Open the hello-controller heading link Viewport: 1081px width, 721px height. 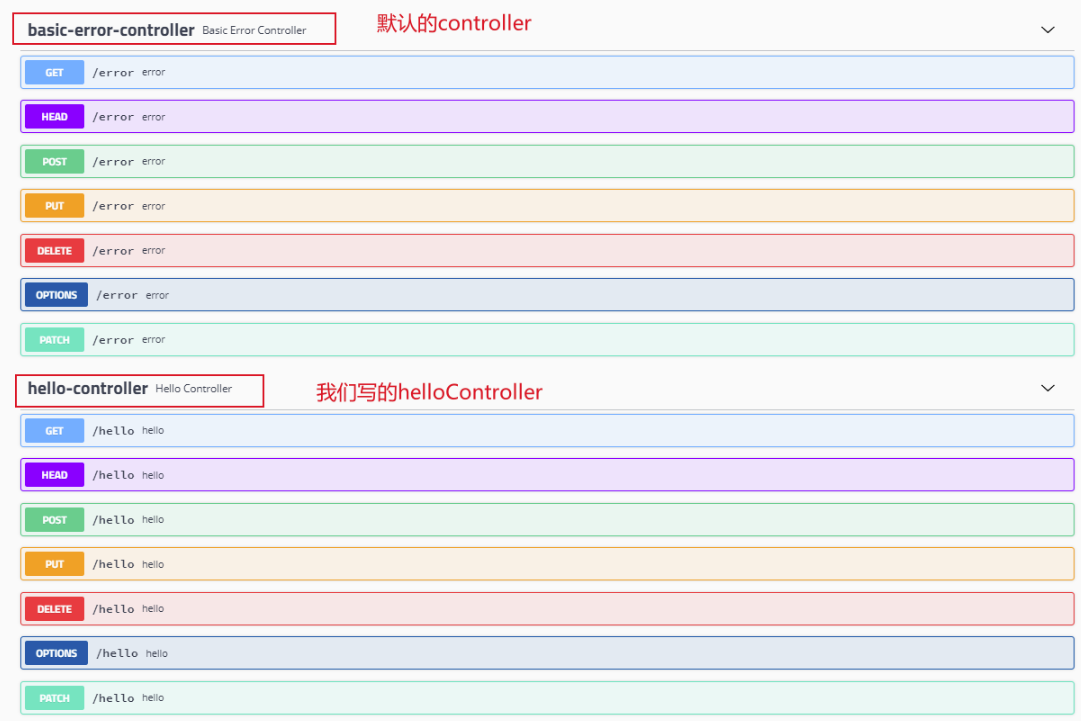(x=88, y=389)
